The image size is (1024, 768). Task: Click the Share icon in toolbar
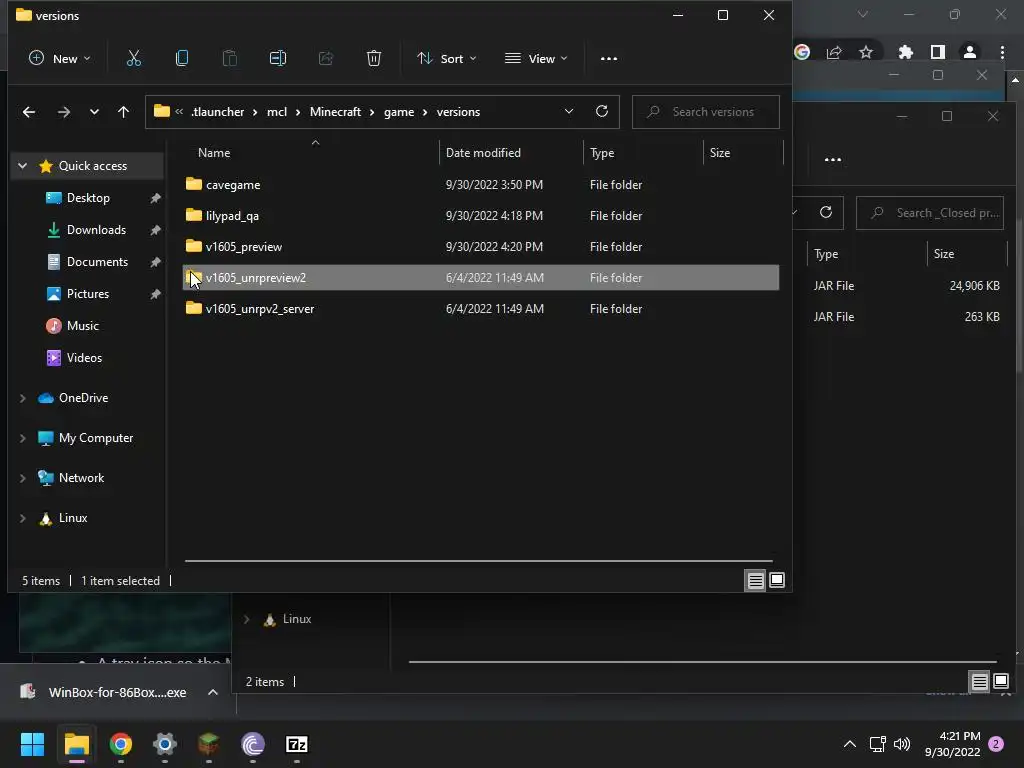pyautogui.click(x=325, y=58)
